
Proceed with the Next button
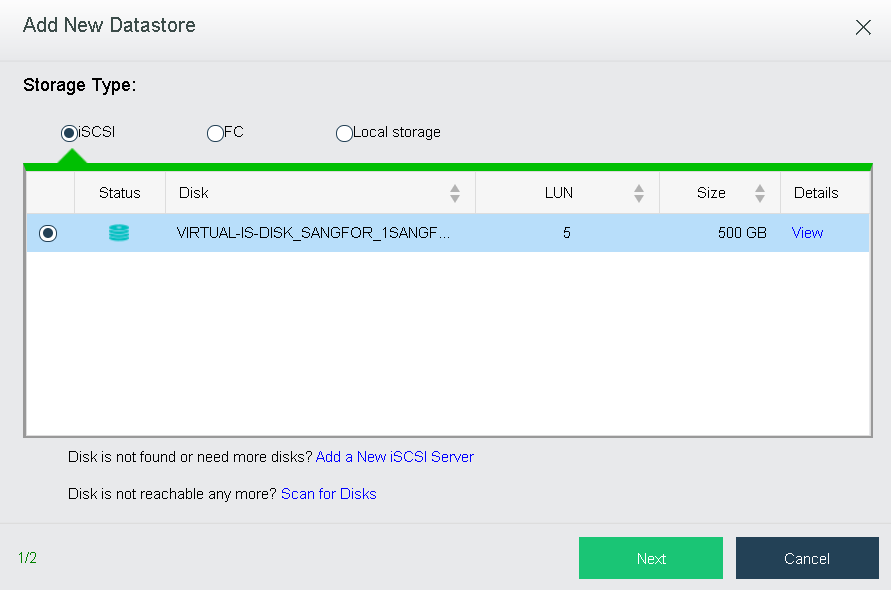click(x=651, y=558)
